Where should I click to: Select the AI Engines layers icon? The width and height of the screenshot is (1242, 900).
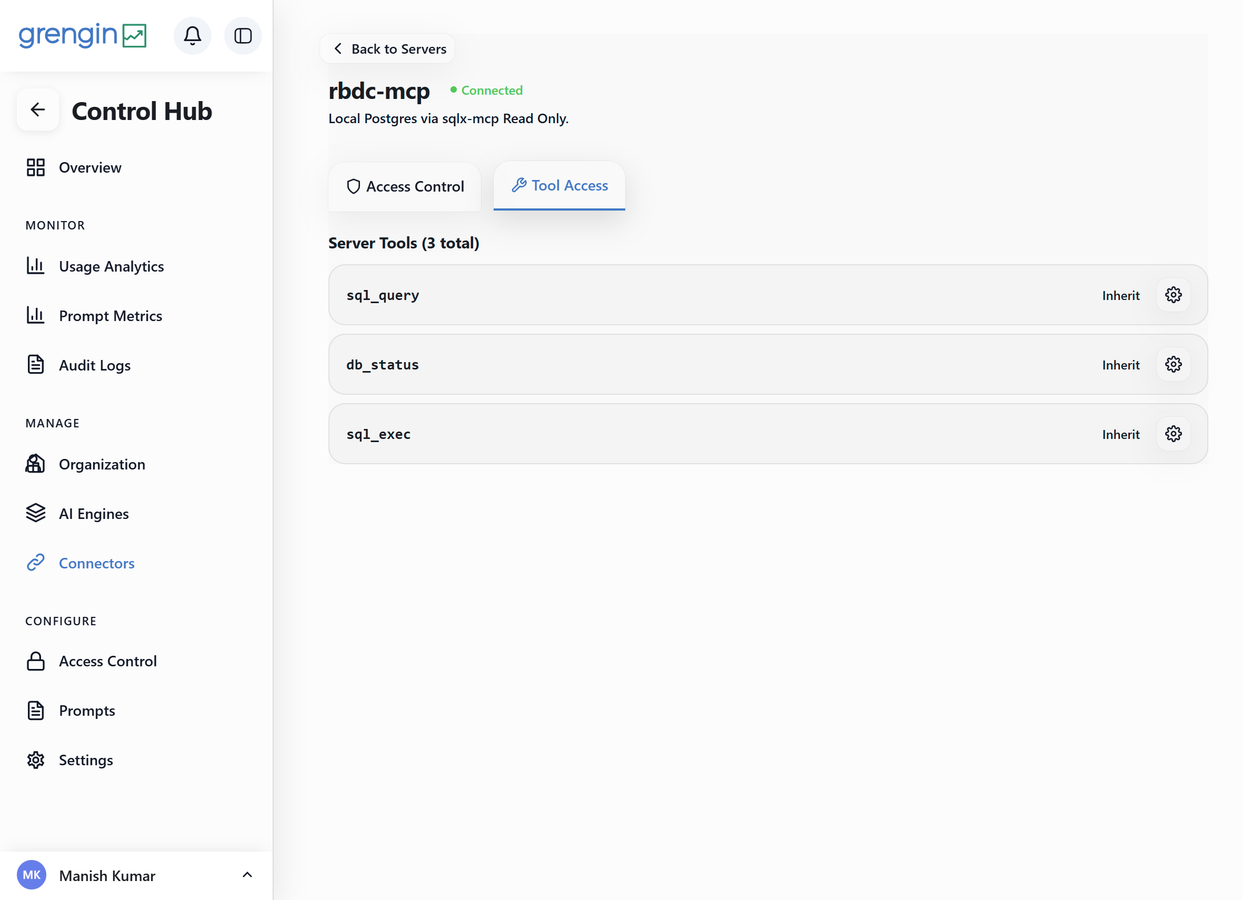pyautogui.click(x=36, y=513)
